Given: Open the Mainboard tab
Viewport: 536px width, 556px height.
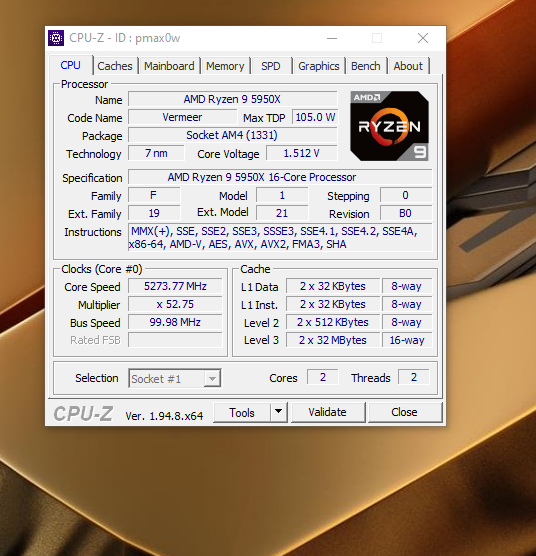Looking at the screenshot, I should 169,66.
